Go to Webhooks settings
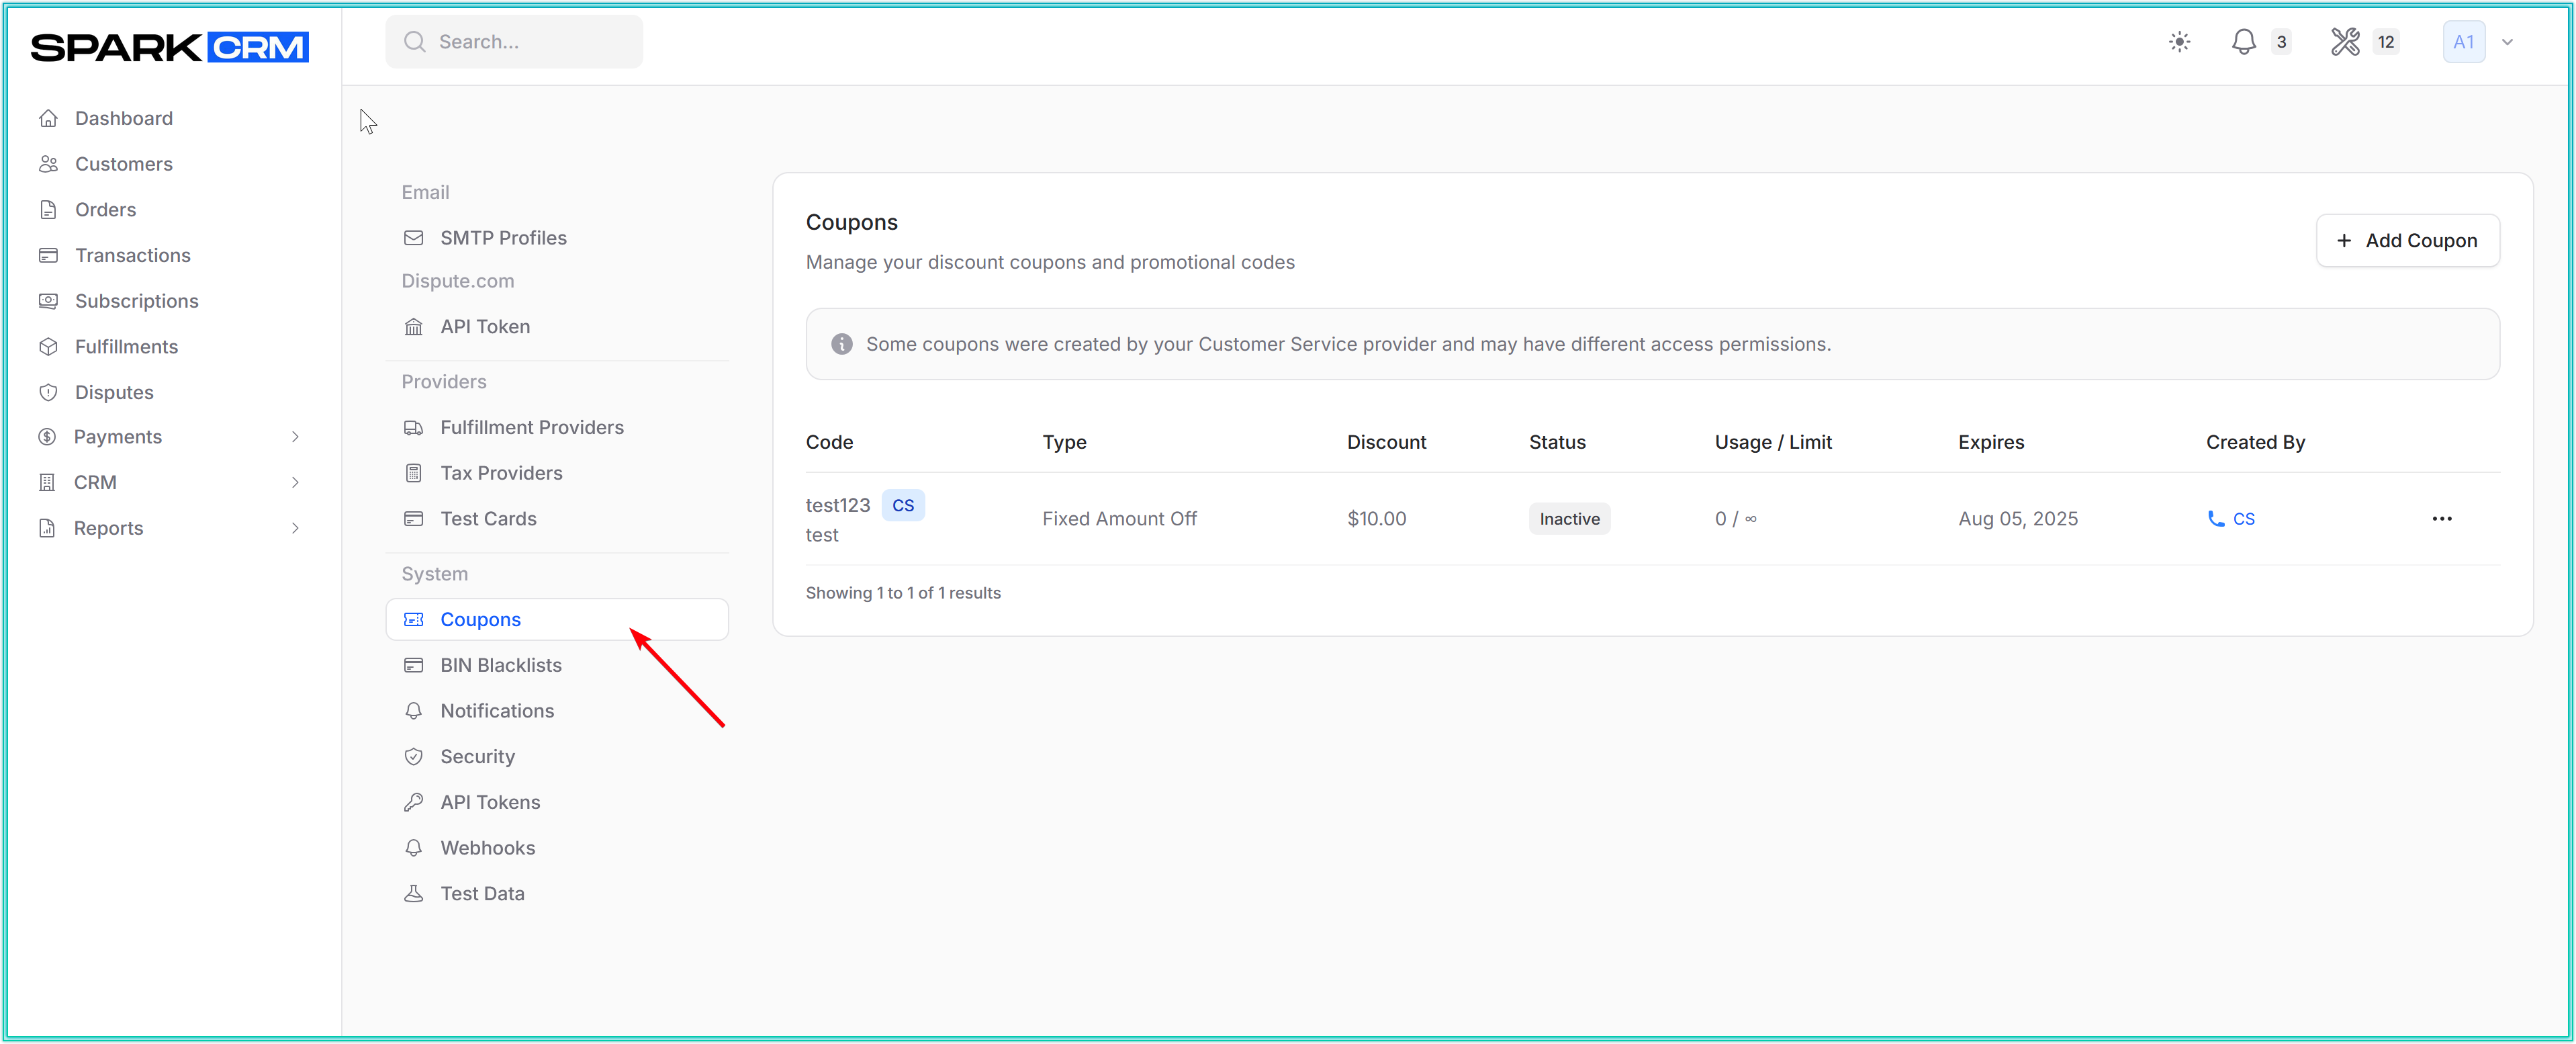 [x=487, y=847]
